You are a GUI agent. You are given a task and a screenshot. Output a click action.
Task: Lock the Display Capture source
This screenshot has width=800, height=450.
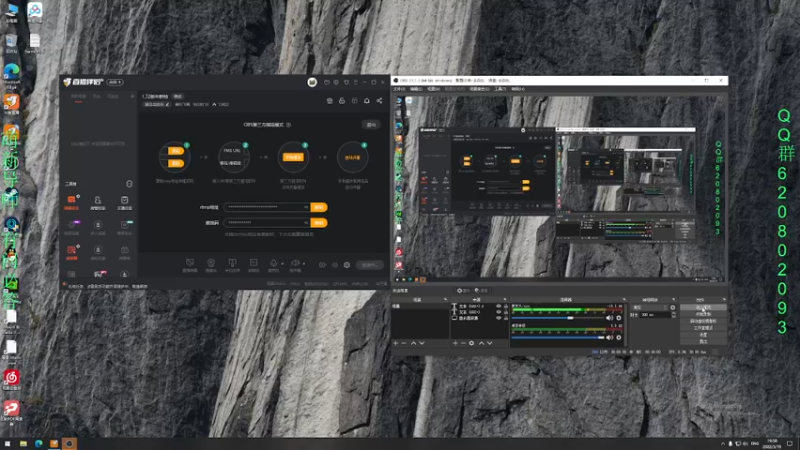pos(506,318)
